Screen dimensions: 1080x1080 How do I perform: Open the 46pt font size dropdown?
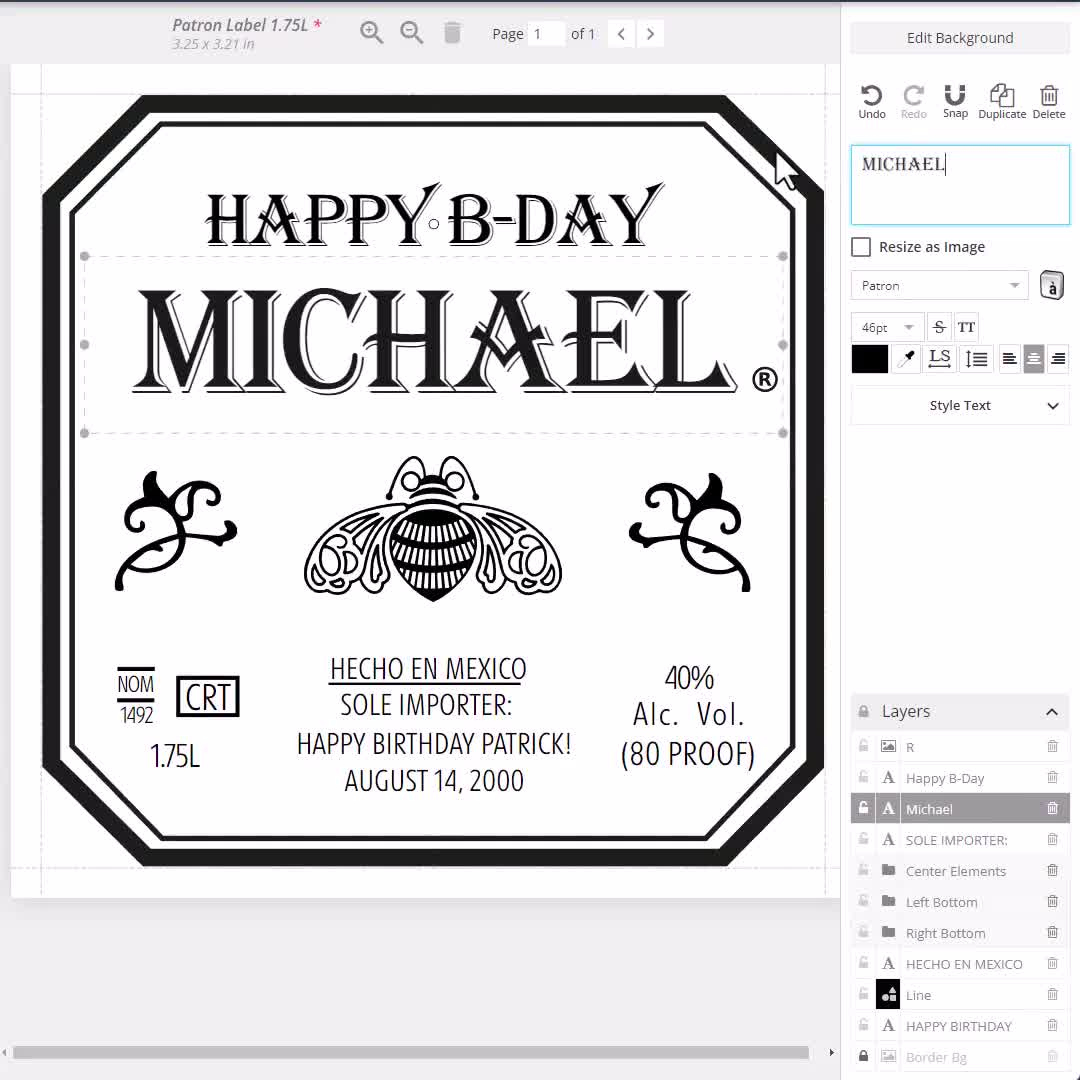pyautogui.click(x=886, y=327)
